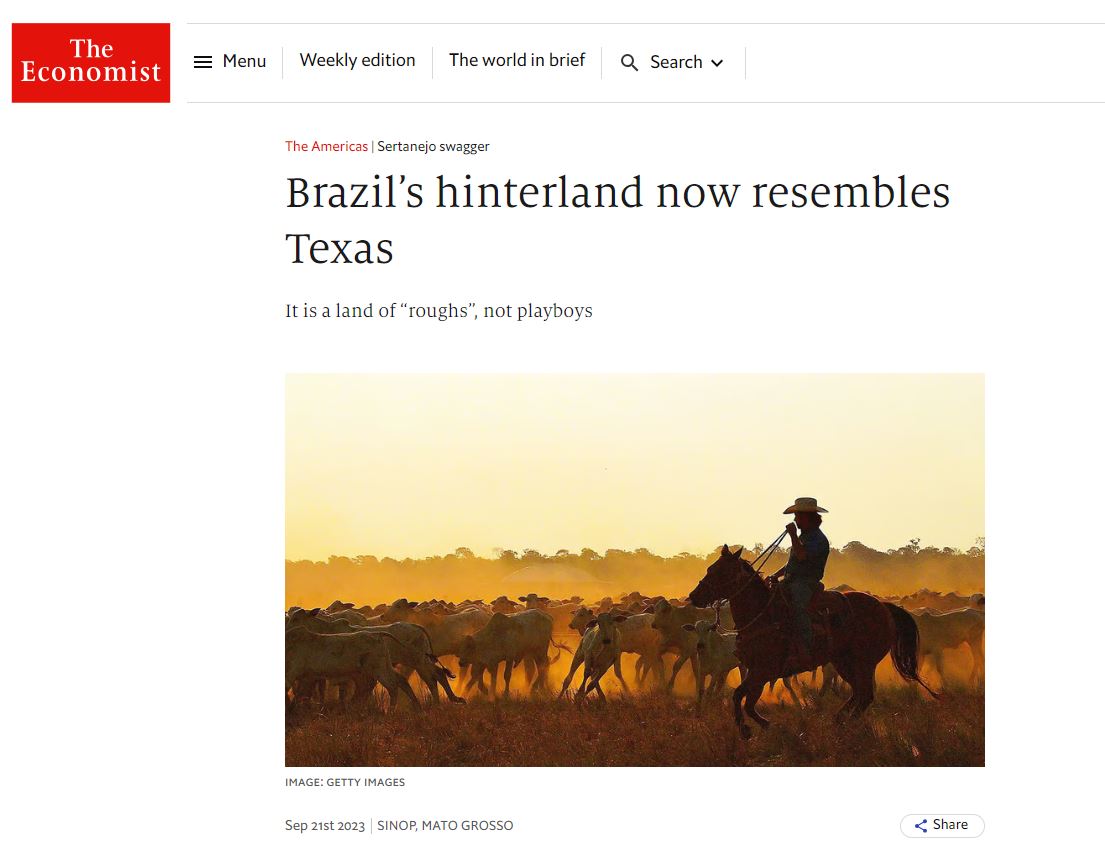Open the cattle herding article image
This screenshot has width=1105, height=851.
pyautogui.click(x=634, y=570)
